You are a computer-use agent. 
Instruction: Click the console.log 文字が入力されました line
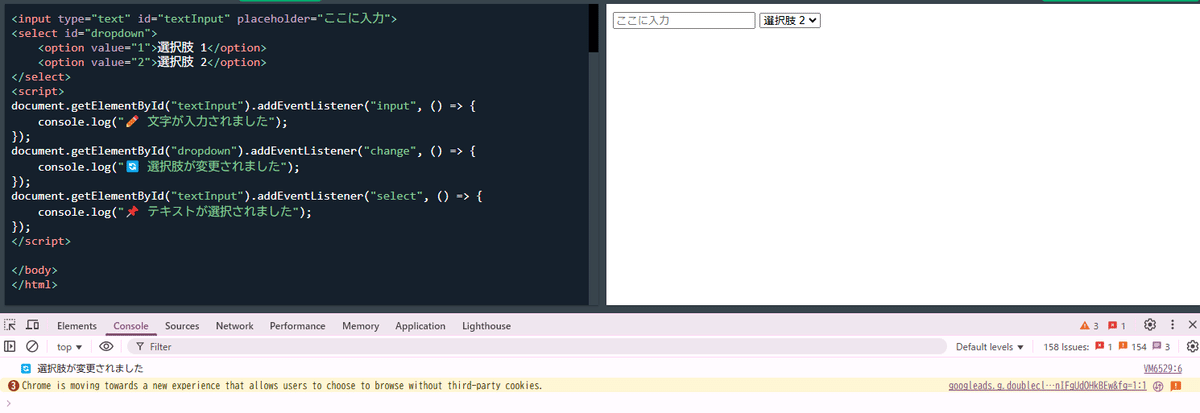(162, 121)
